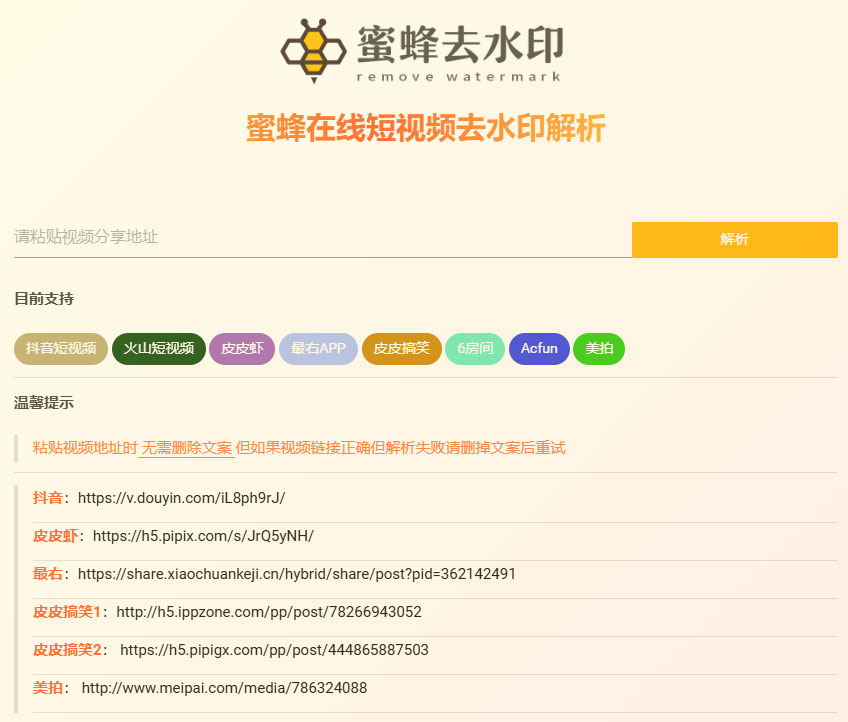This screenshot has height=722, width=848.
Task: Click the 蜜蜂去水印 logo text
Action: [x=460, y=44]
